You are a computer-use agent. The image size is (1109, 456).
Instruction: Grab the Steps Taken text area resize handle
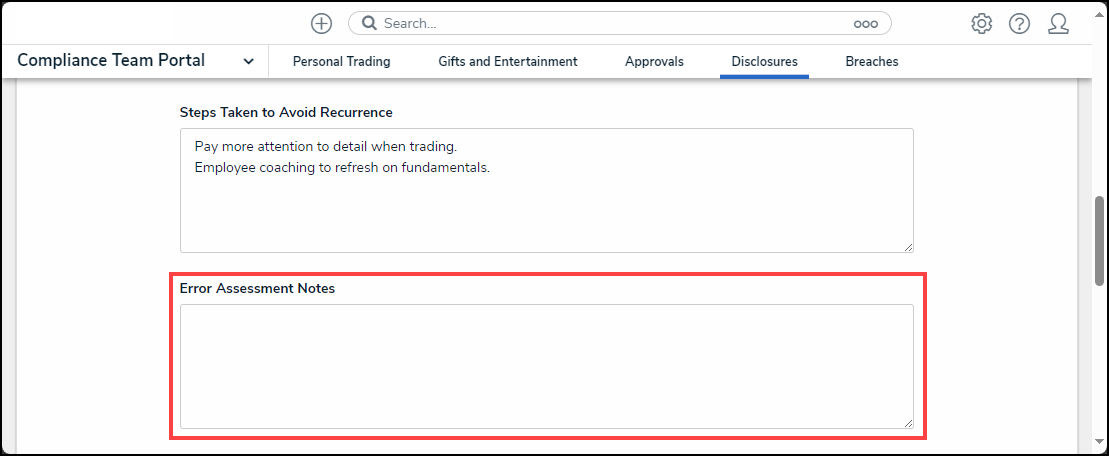tap(907, 246)
